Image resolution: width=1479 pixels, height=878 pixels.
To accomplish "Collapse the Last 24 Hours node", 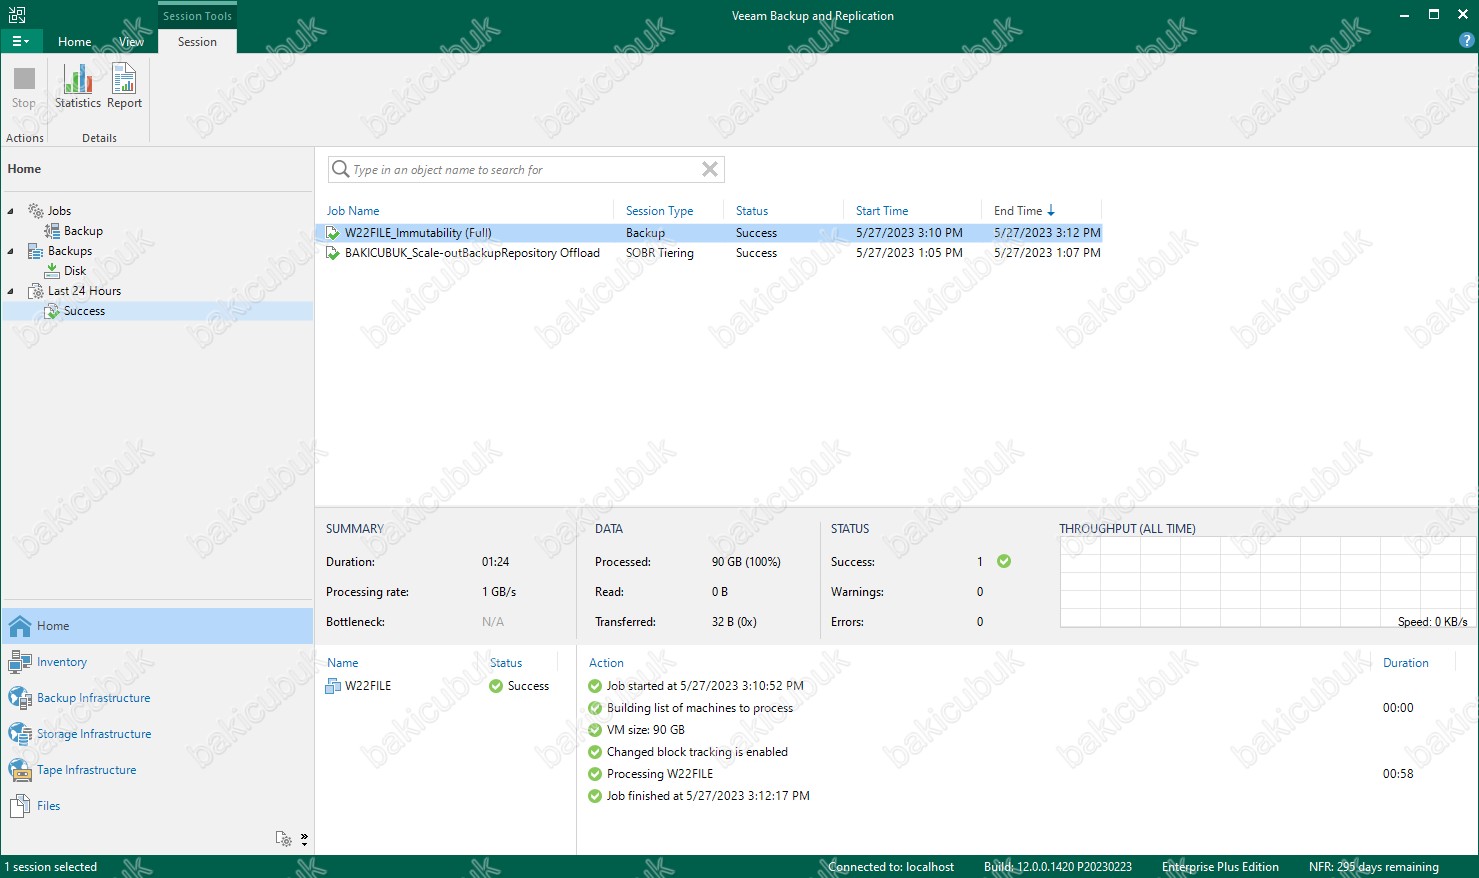I will 11,291.
